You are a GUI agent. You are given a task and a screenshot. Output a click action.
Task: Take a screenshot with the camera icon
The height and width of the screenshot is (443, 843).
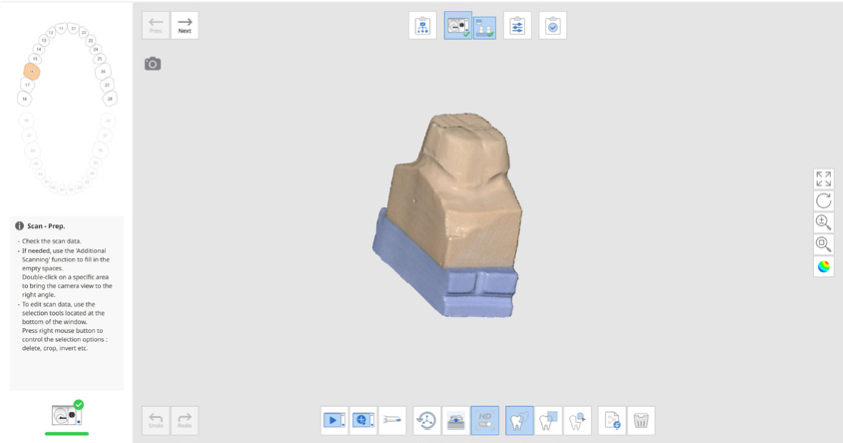point(153,64)
